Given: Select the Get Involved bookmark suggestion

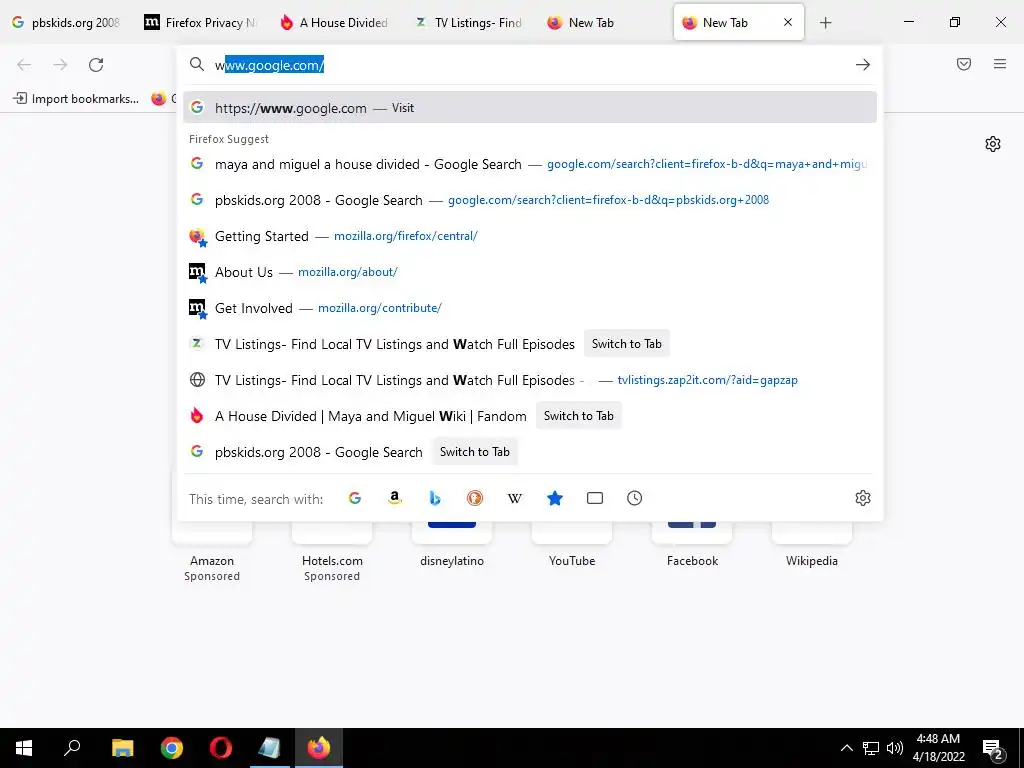Looking at the screenshot, I should 530,308.
